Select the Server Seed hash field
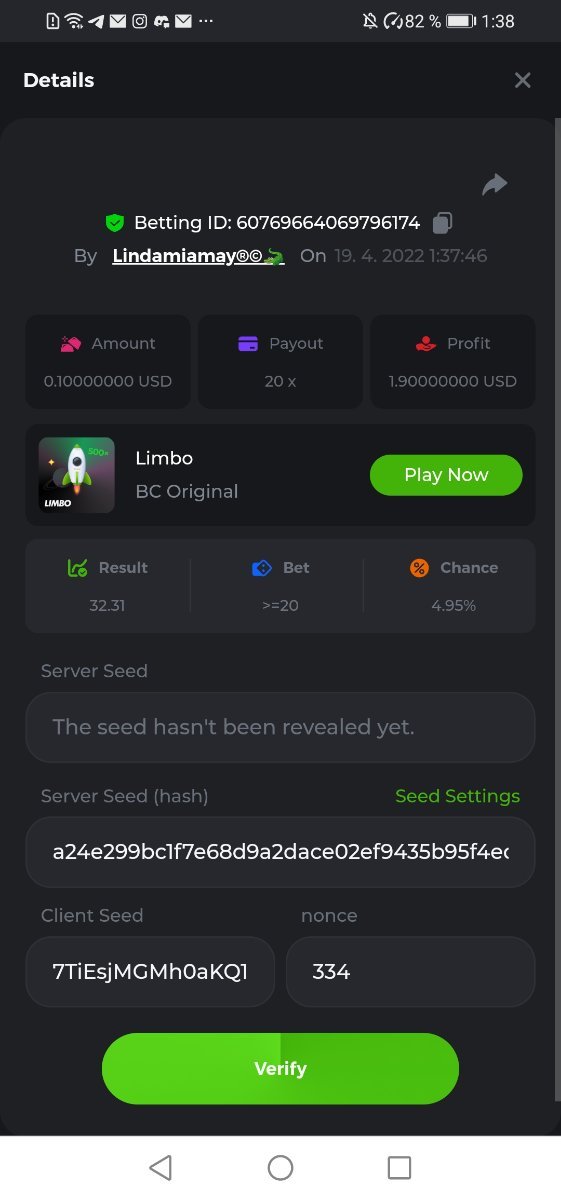This screenshot has width=561, height=1200. click(x=280, y=852)
